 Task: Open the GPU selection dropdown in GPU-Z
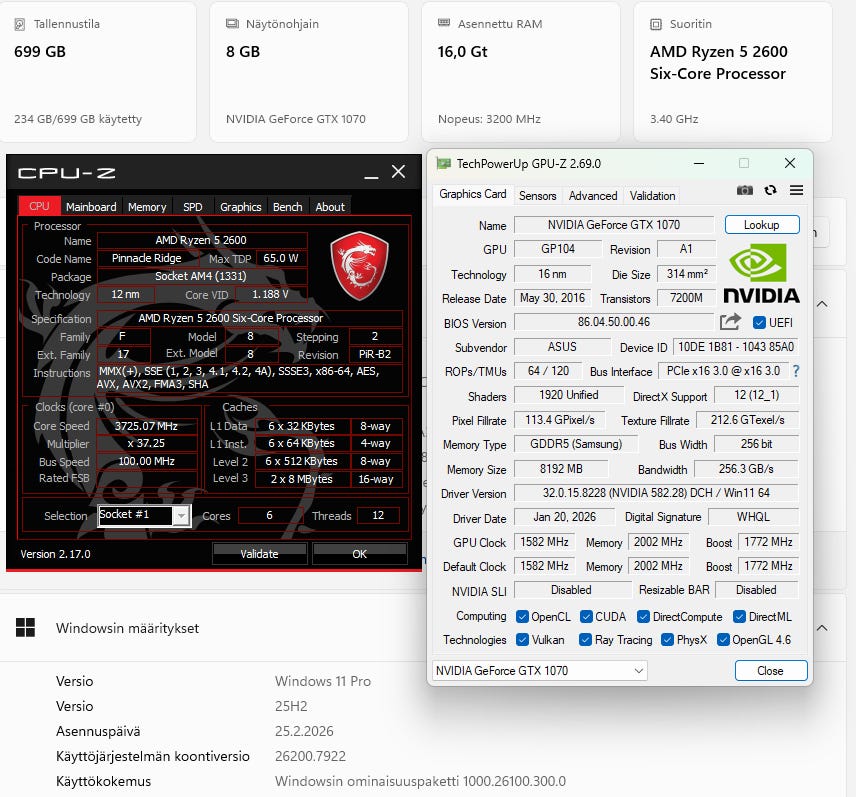539,670
